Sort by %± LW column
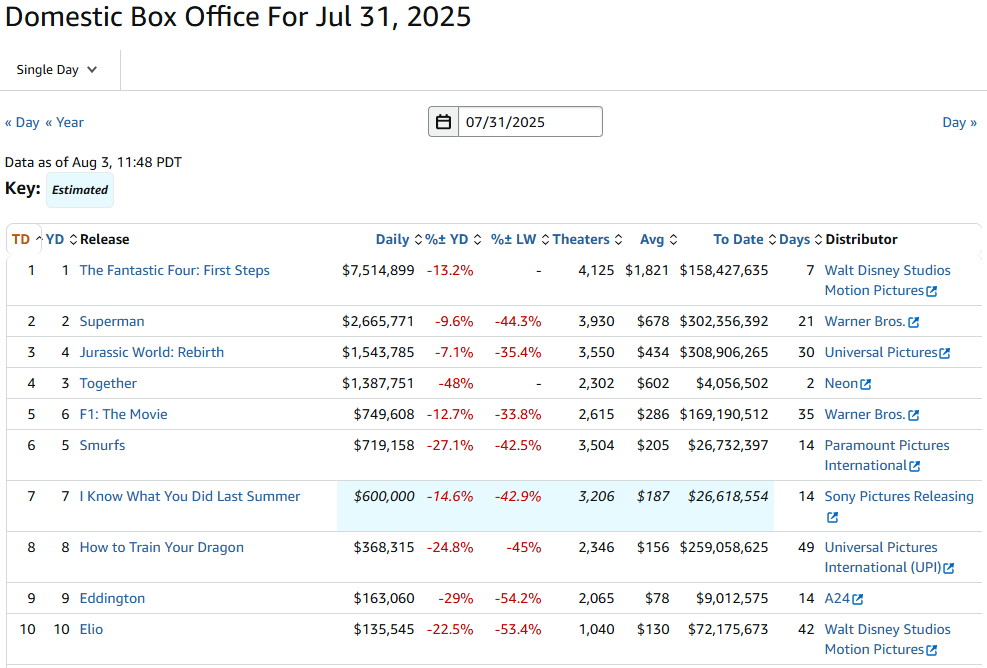The height and width of the screenshot is (668, 987). [520, 239]
